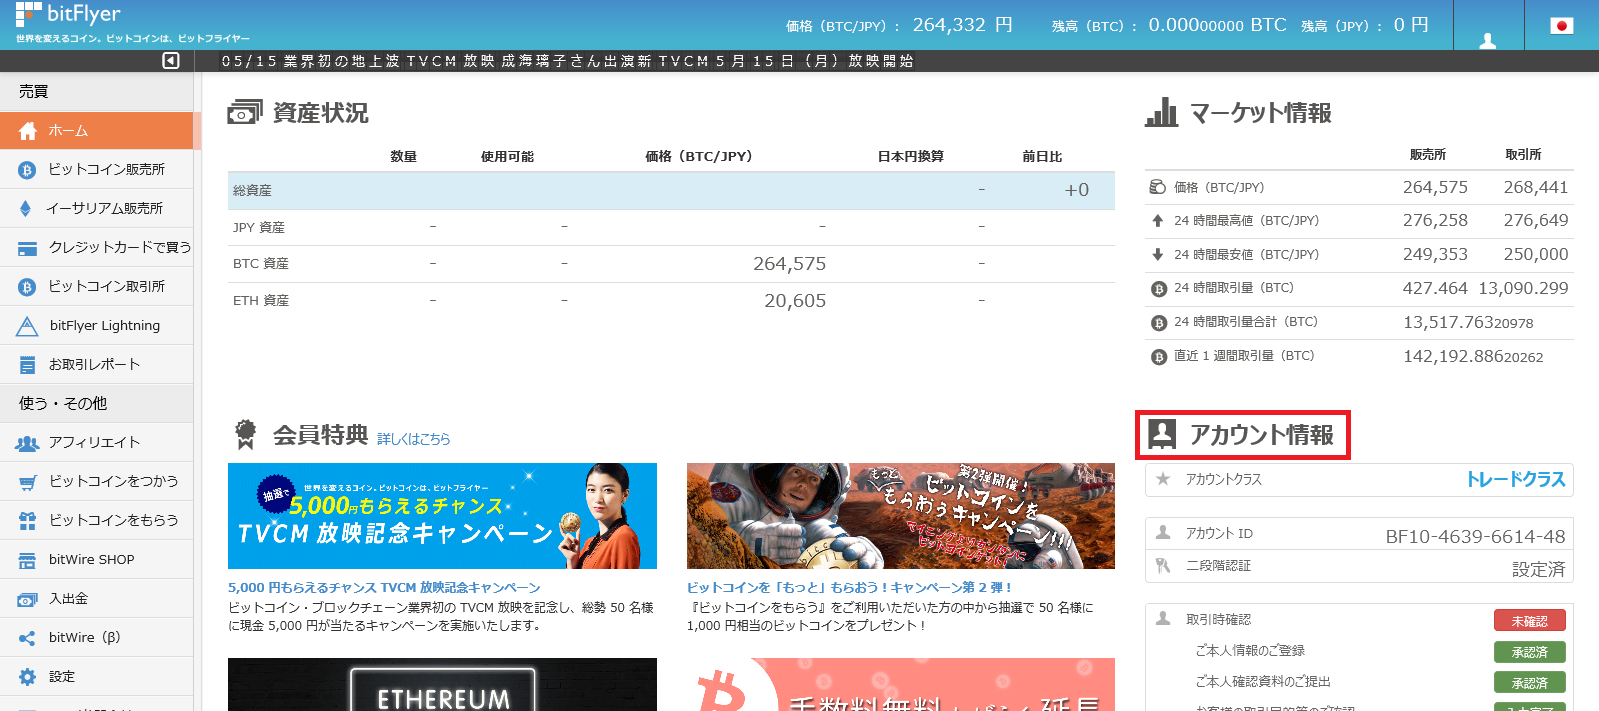Screen dimensions: 1599x711
Task: Select the Japan flag language icon
Action: 1561,26
